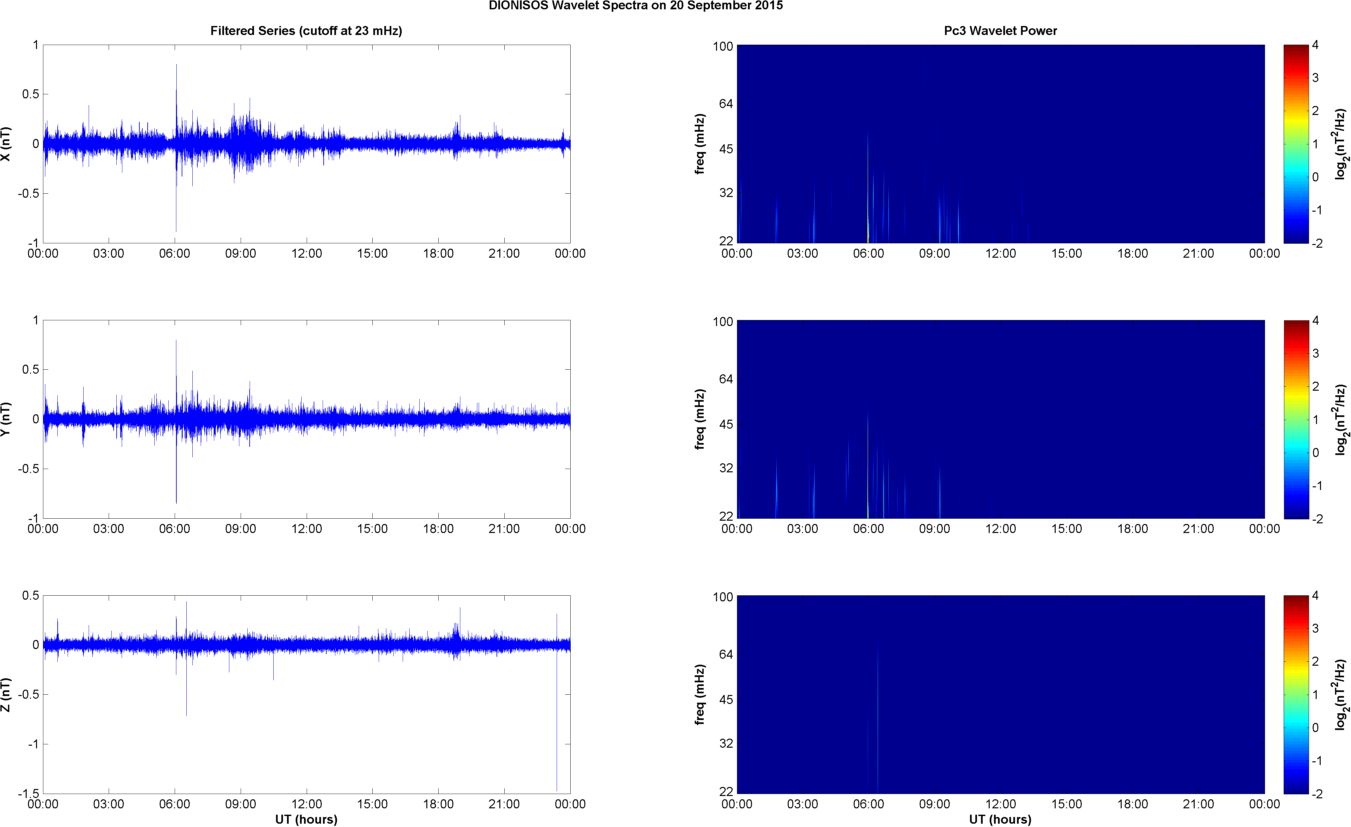Click "UT (hours)" under the Z series plot
1351x827 pixels.
click(x=306, y=819)
